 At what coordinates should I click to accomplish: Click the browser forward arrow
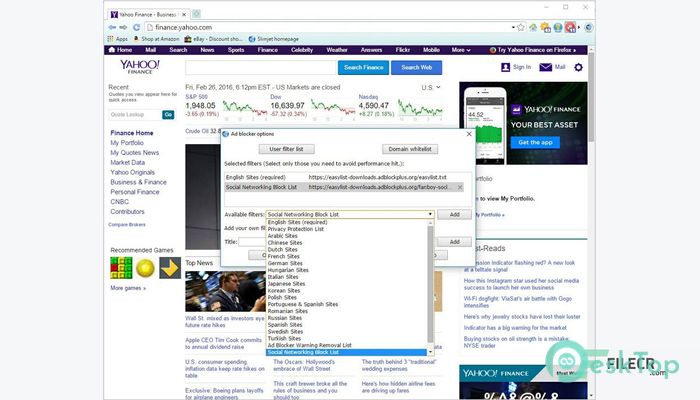pos(123,27)
